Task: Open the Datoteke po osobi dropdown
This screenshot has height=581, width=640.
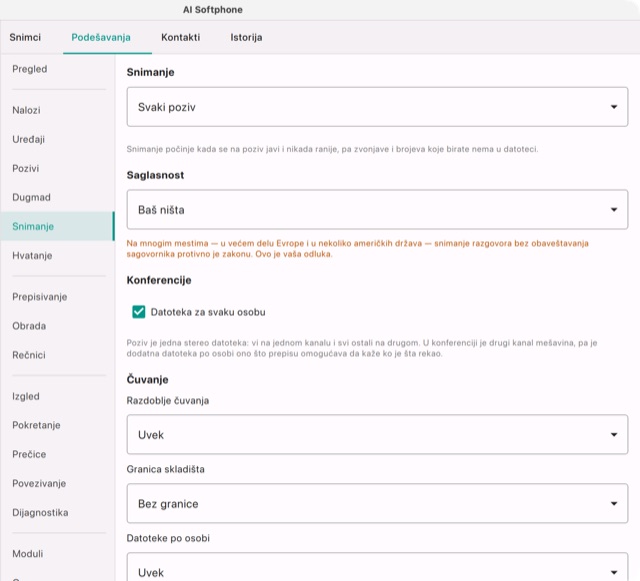Action: click(377, 568)
